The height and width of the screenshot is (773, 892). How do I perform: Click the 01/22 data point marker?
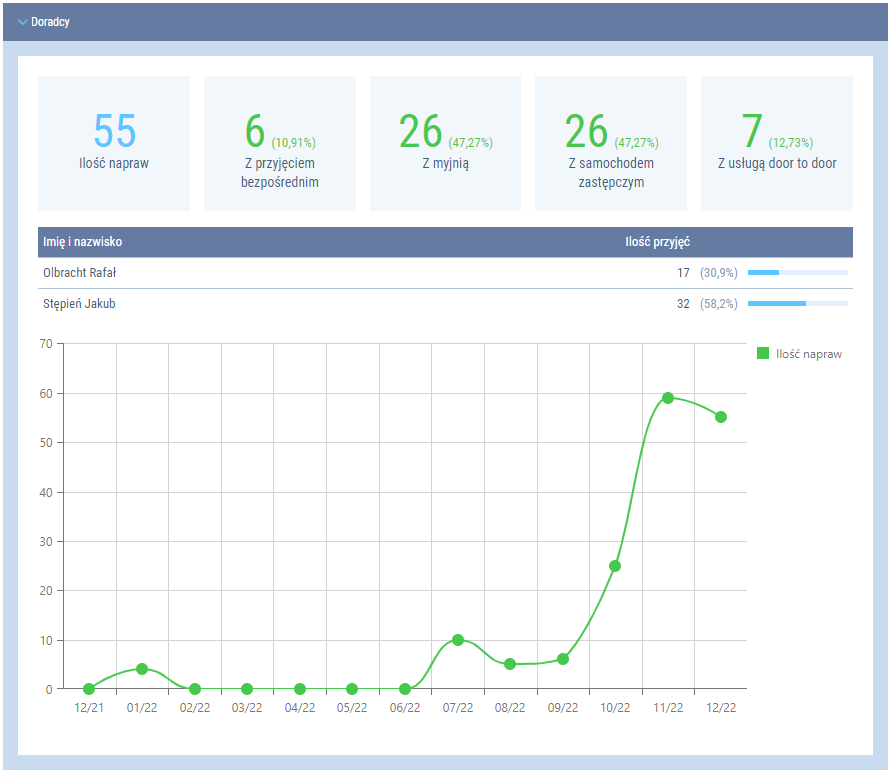142,669
